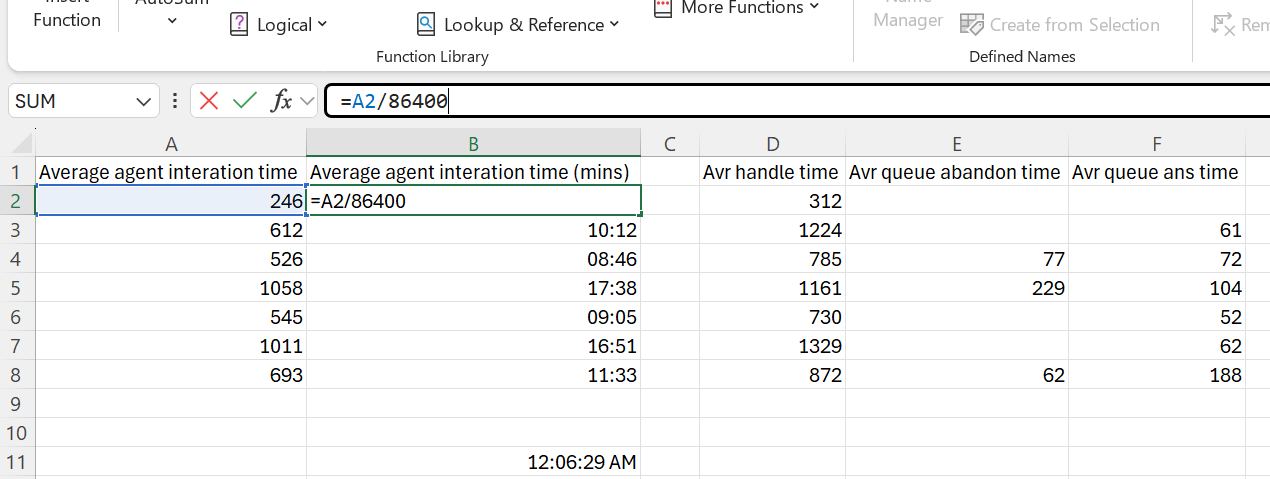Click the 'Avr queue abandon time' header cell

coord(956,172)
